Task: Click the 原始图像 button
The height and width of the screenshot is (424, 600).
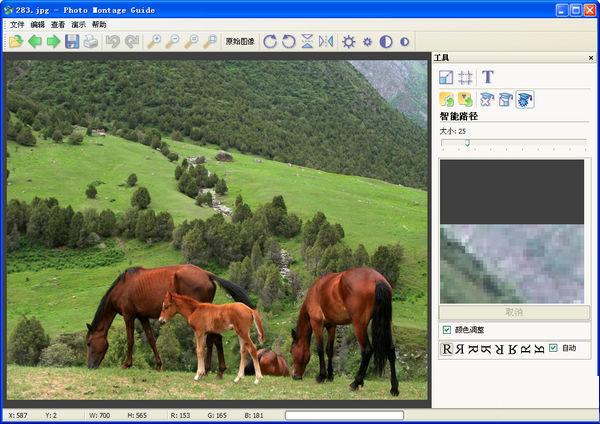Action: click(x=240, y=41)
